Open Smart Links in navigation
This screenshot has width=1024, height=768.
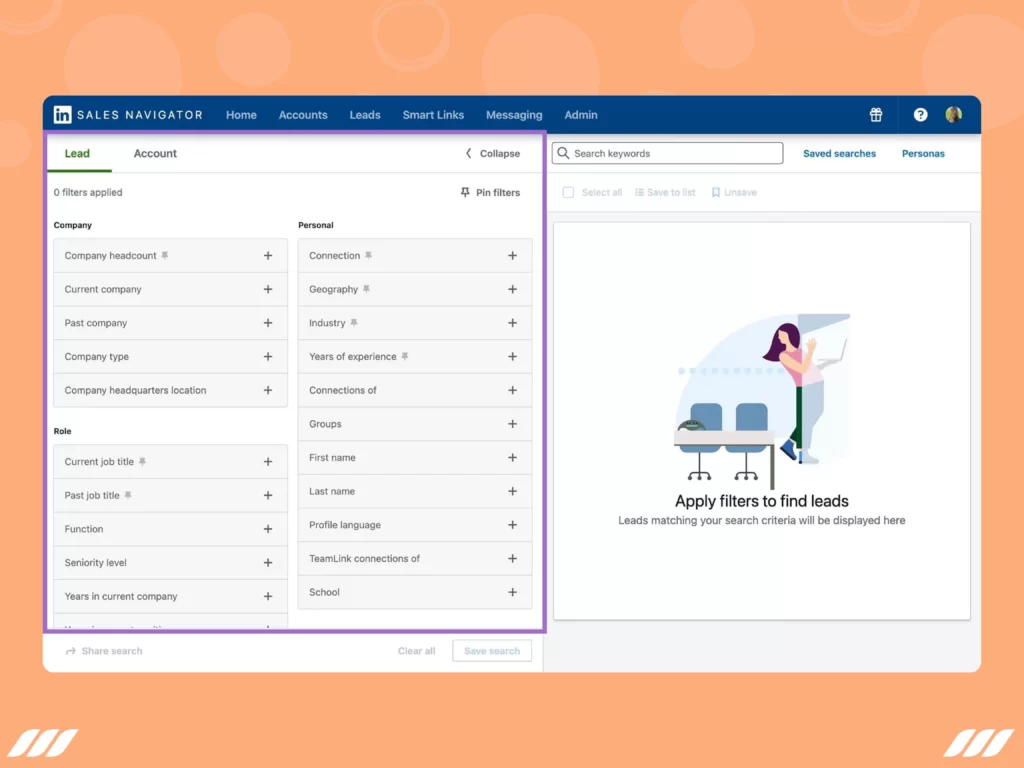point(433,115)
